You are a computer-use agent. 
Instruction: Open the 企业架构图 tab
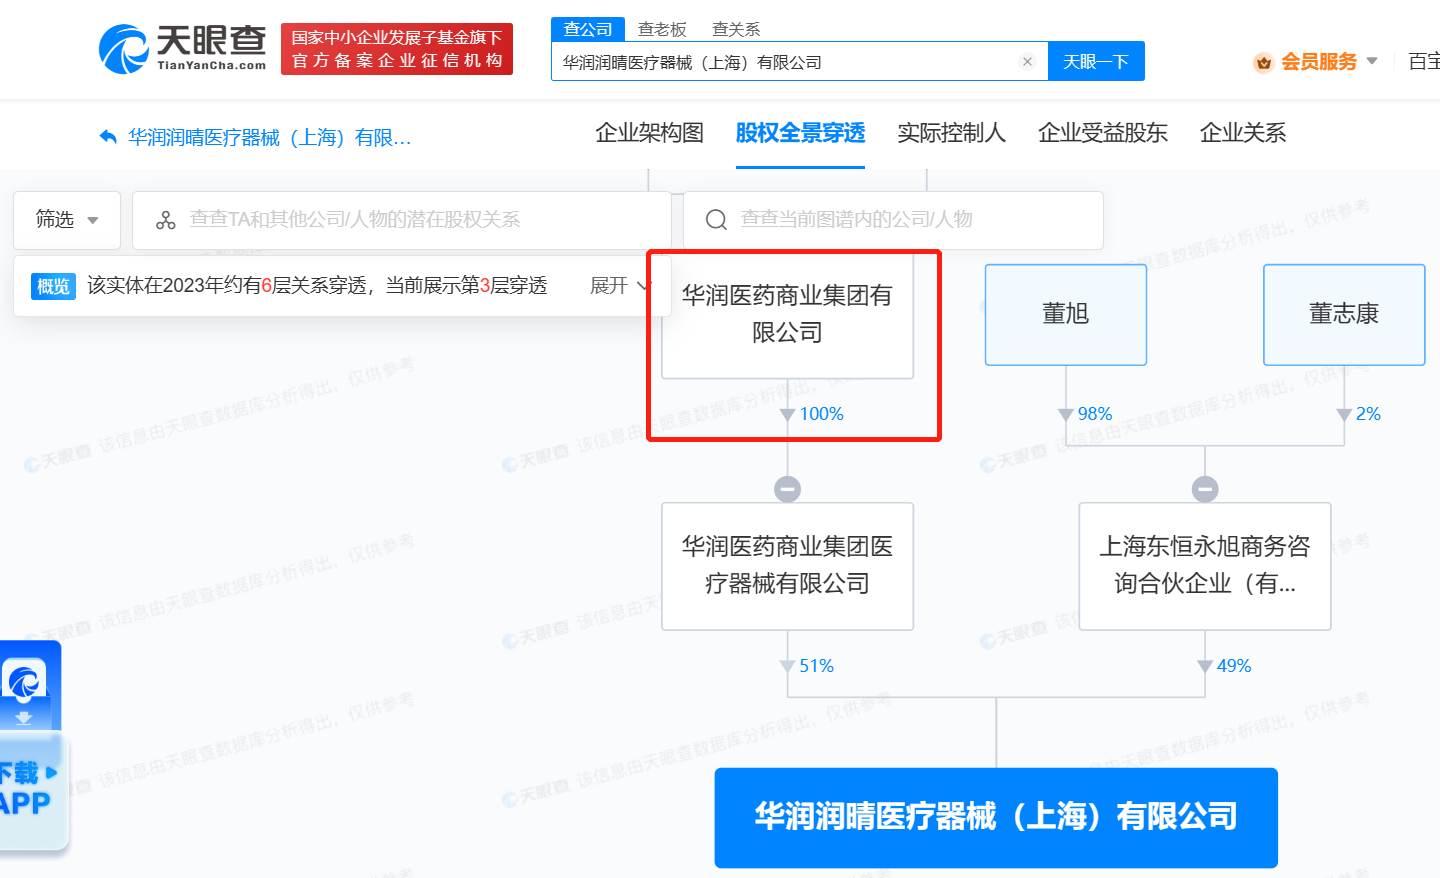point(650,133)
